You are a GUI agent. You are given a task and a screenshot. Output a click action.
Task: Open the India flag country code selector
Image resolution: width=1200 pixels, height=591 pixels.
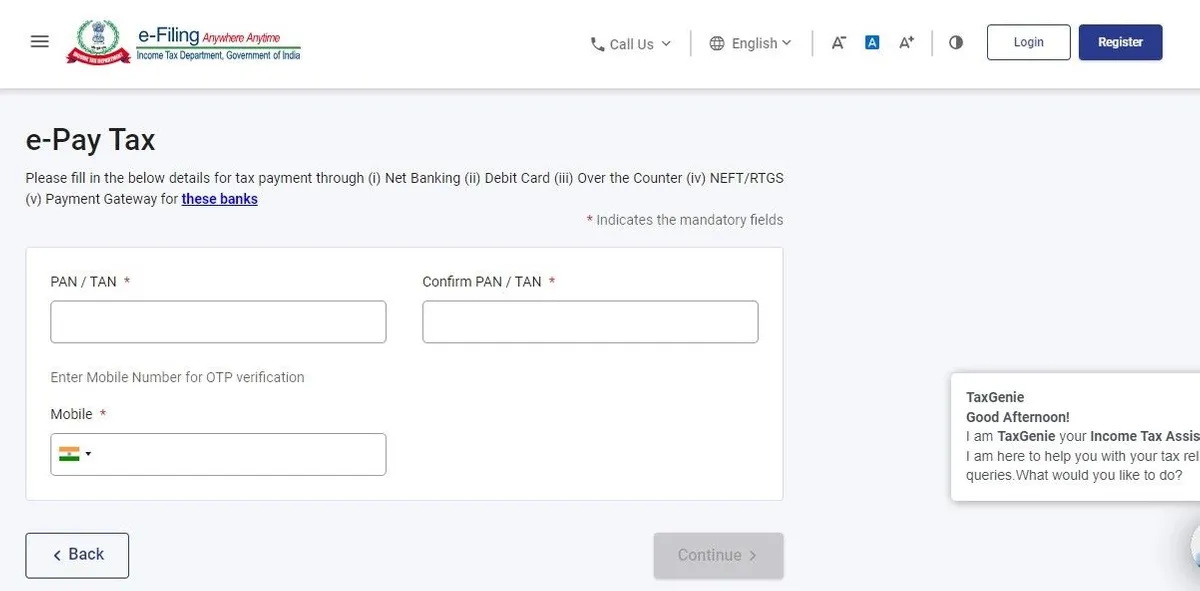tap(75, 454)
